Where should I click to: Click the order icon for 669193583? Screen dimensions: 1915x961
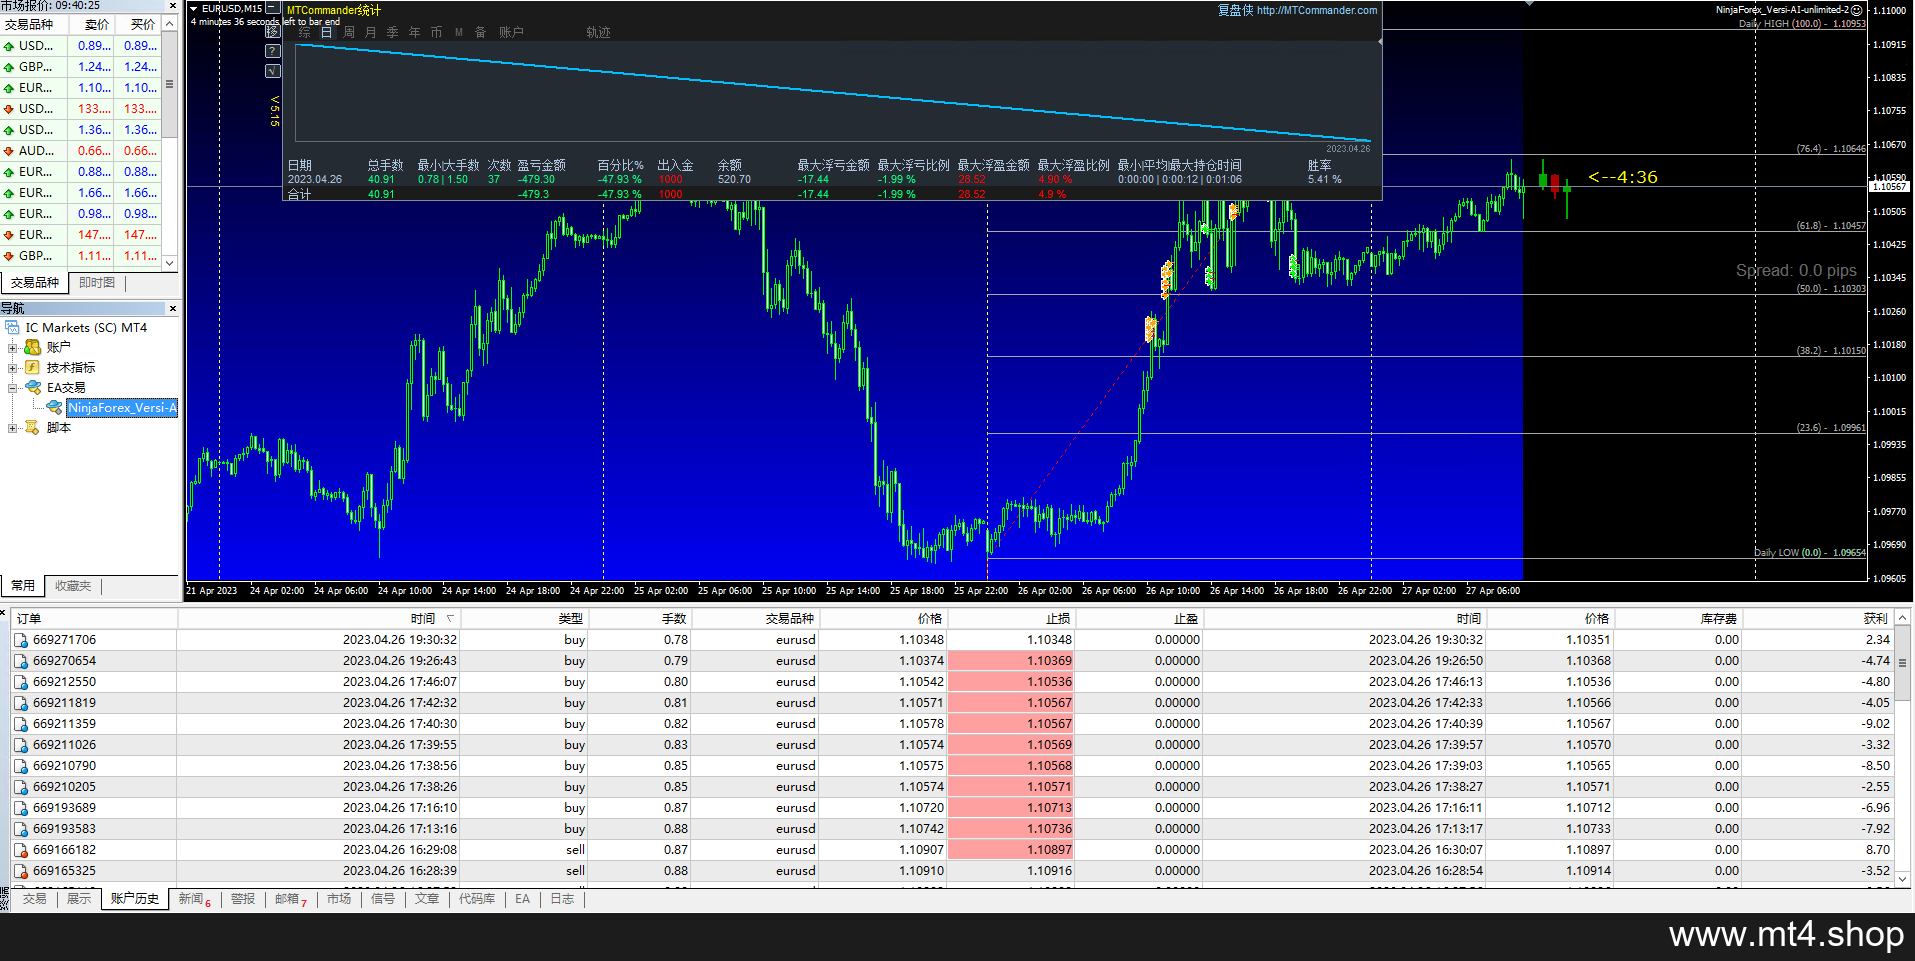pyautogui.click(x=21, y=829)
